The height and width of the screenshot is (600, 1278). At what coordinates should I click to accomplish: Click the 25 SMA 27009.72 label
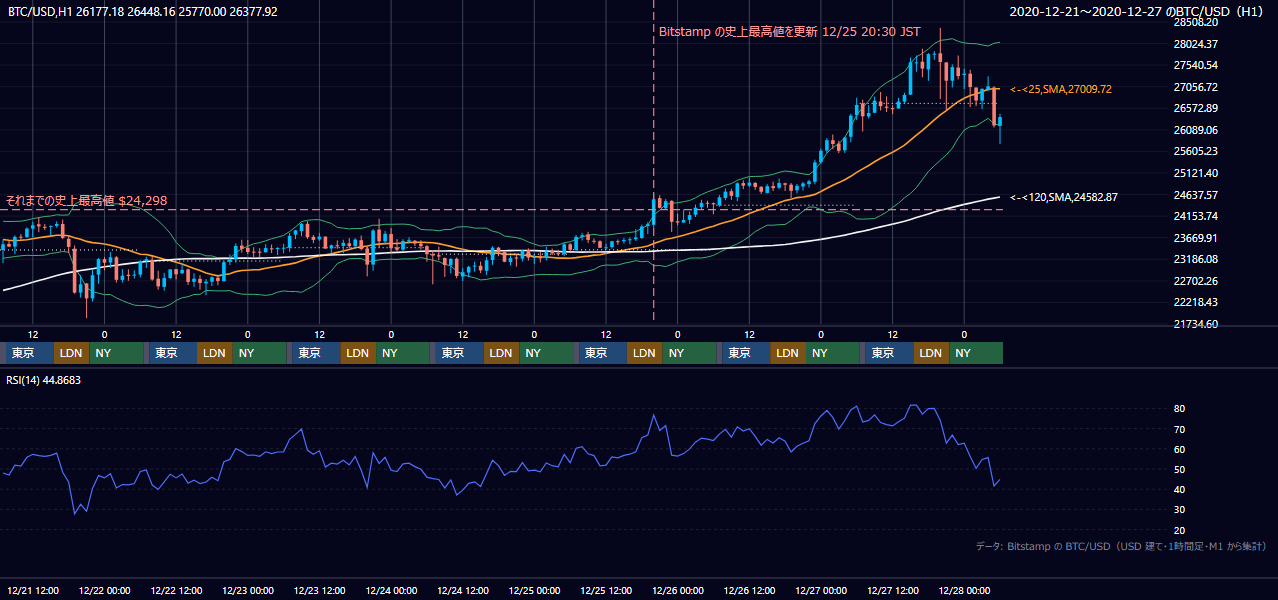click(1061, 89)
